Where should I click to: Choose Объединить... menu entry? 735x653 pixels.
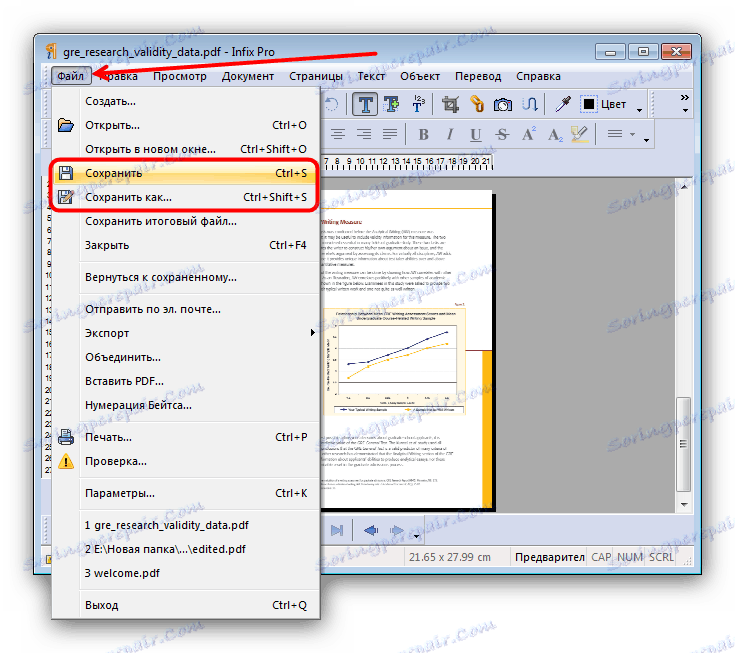click(x=186, y=357)
